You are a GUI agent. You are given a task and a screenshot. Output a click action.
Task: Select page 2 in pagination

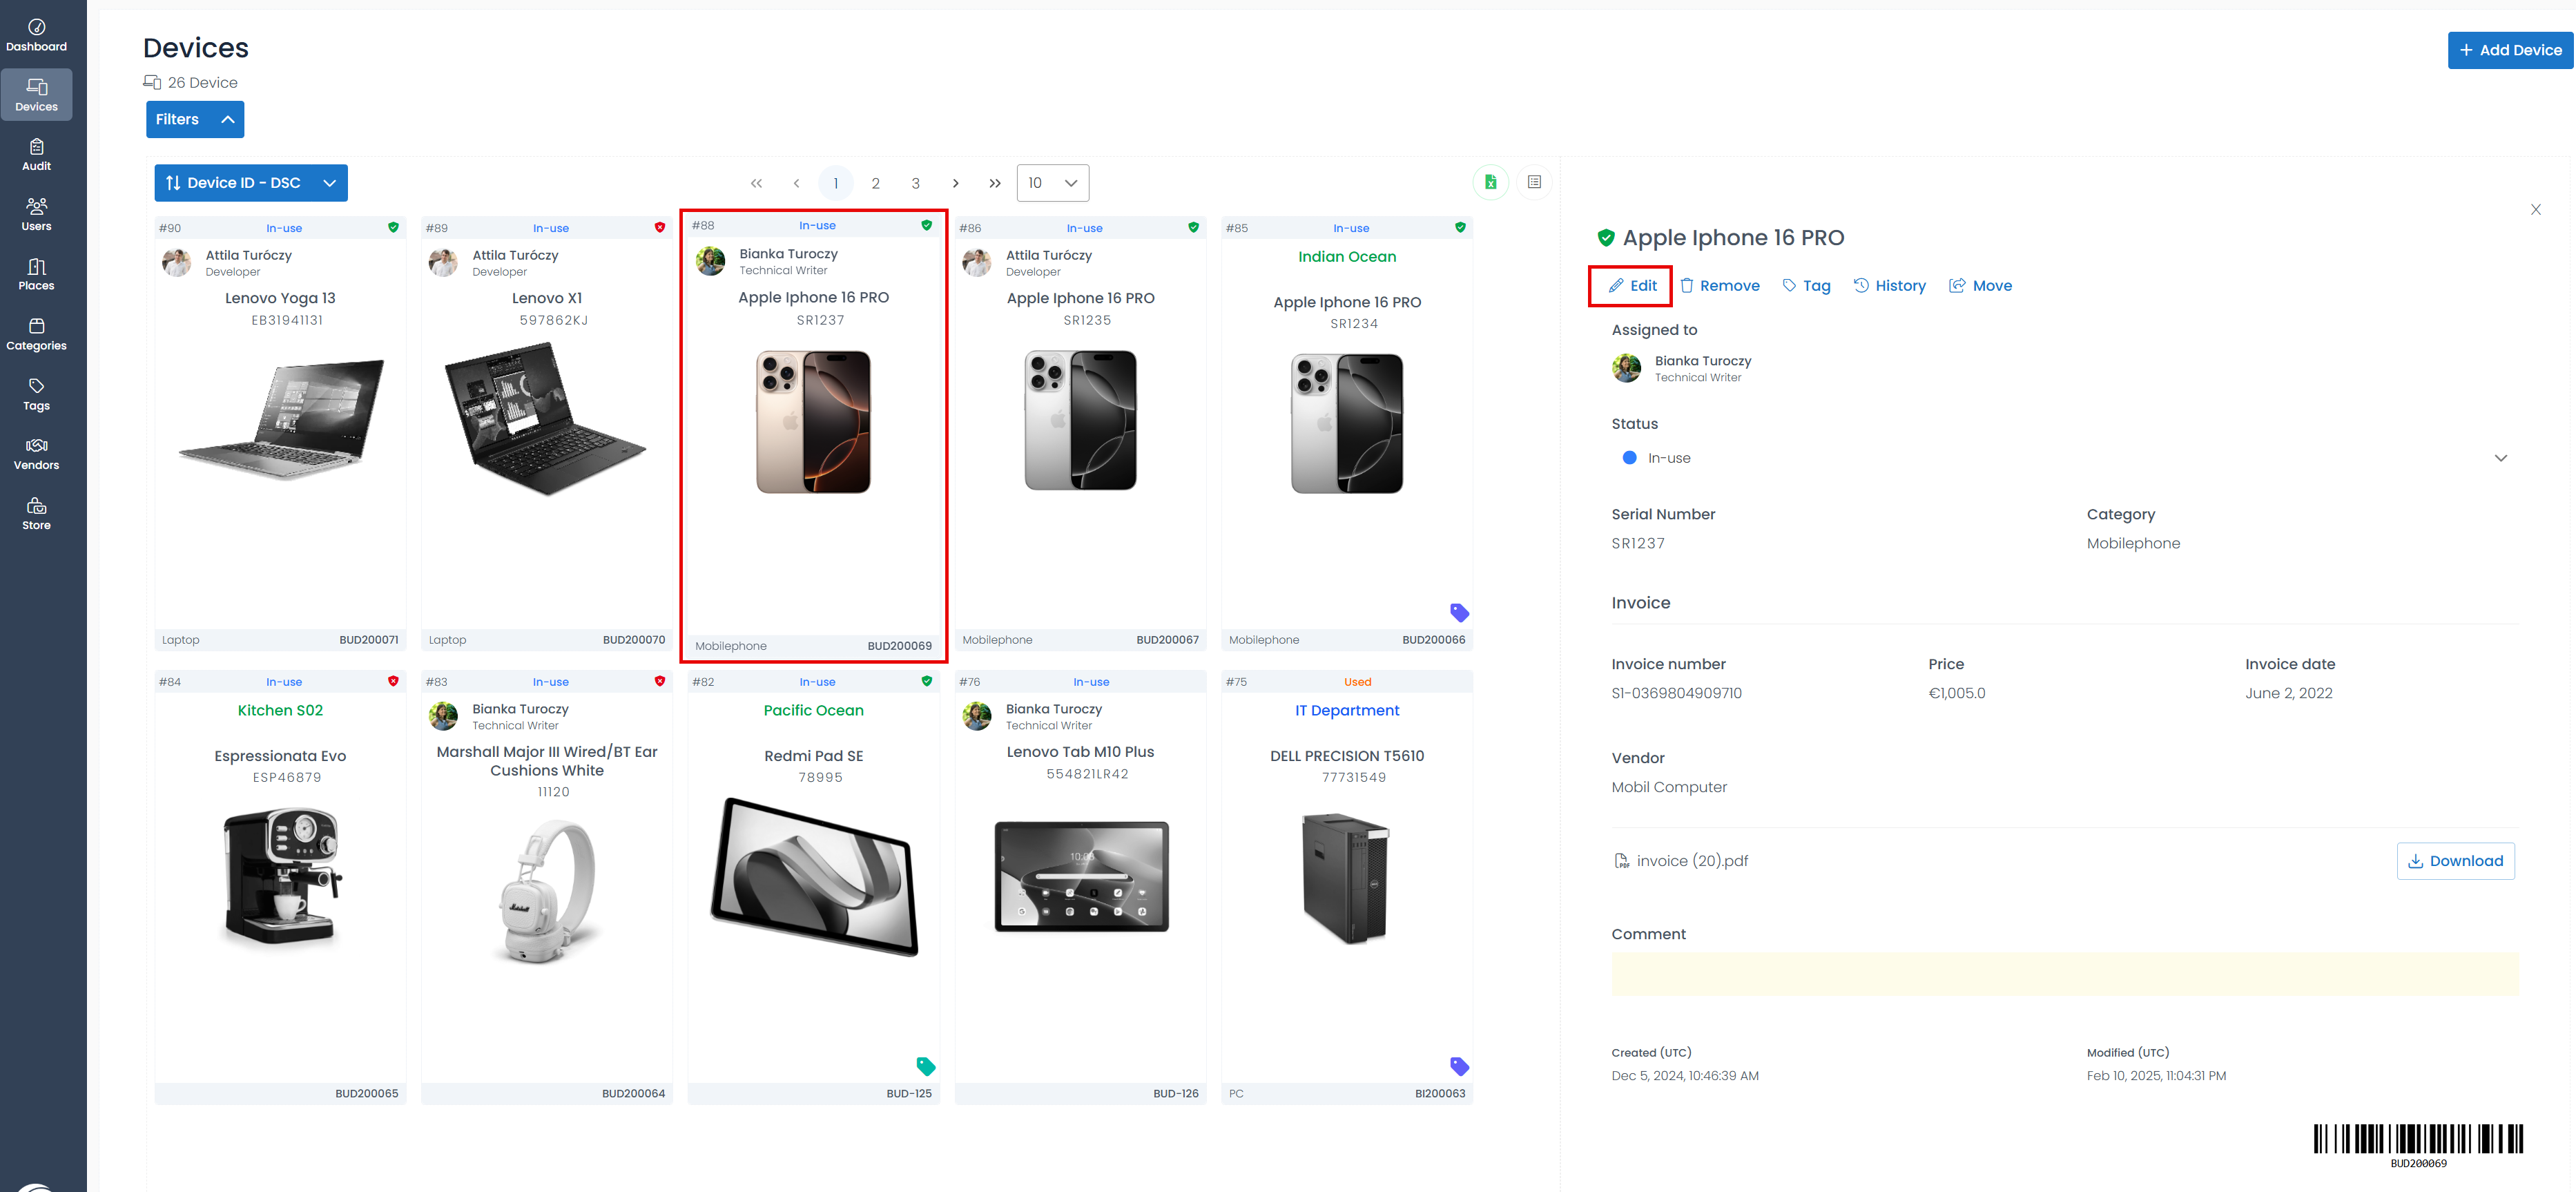point(875,183)
